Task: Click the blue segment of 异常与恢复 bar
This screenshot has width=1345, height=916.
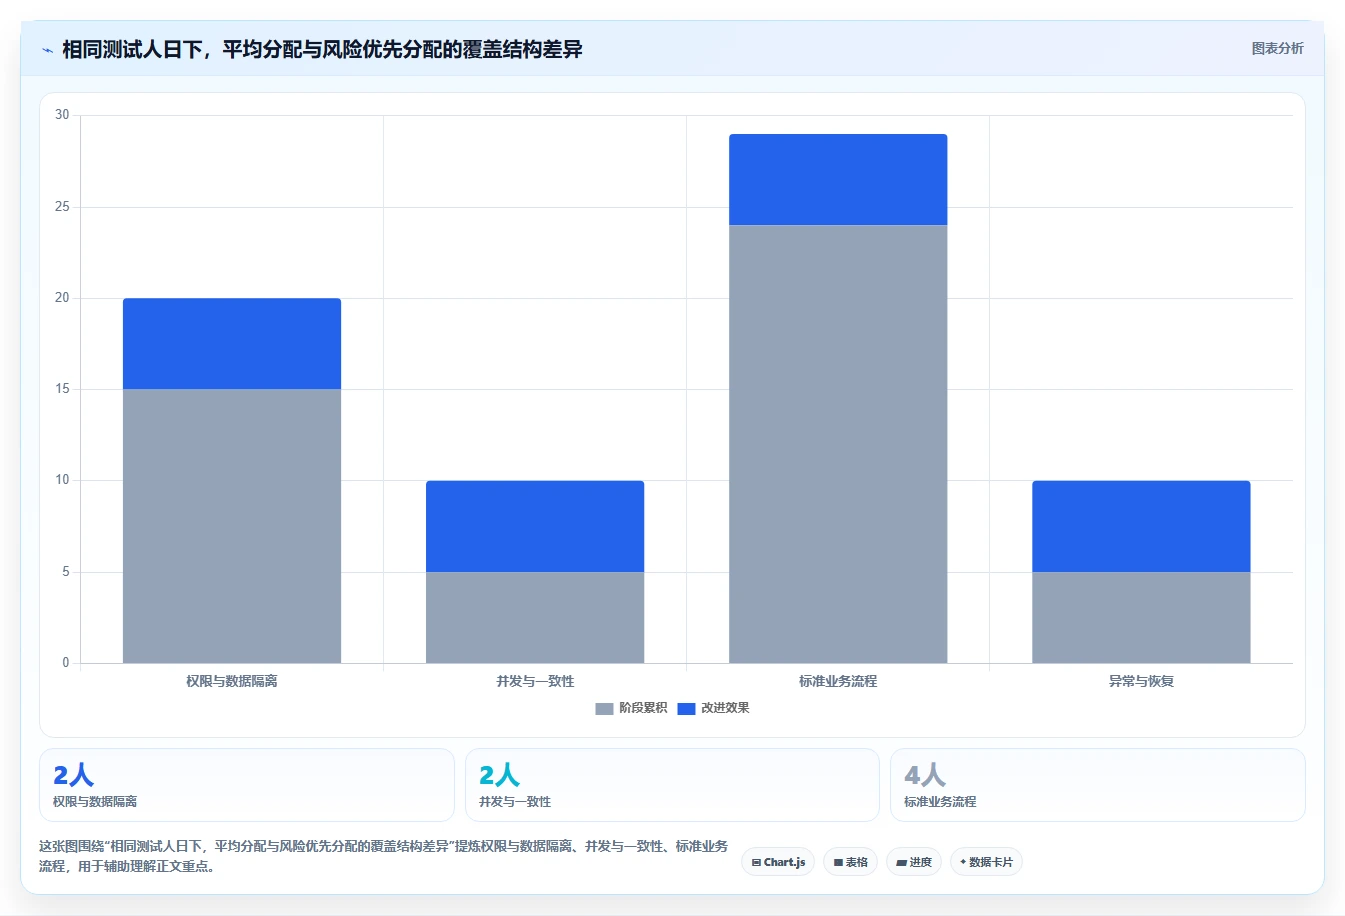Action: (x=1141, y=526)
